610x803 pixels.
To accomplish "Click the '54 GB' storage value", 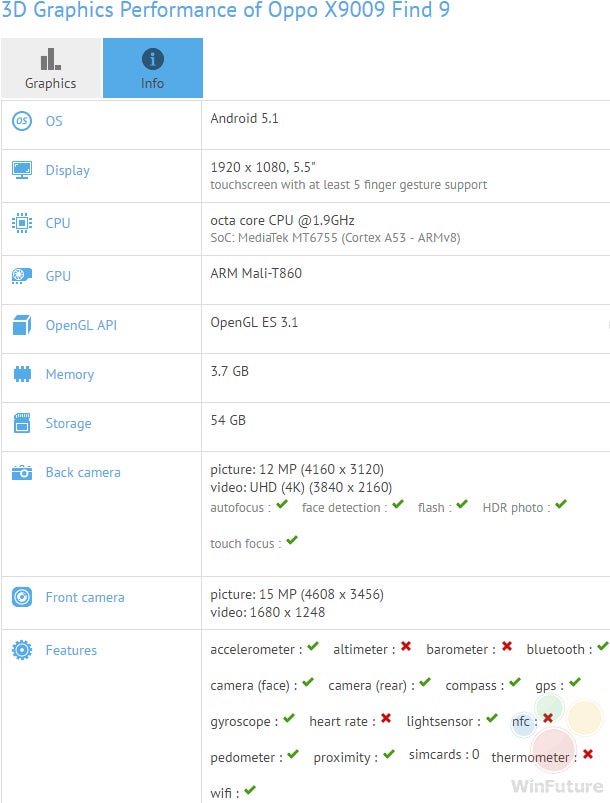I will coord(228,420).
